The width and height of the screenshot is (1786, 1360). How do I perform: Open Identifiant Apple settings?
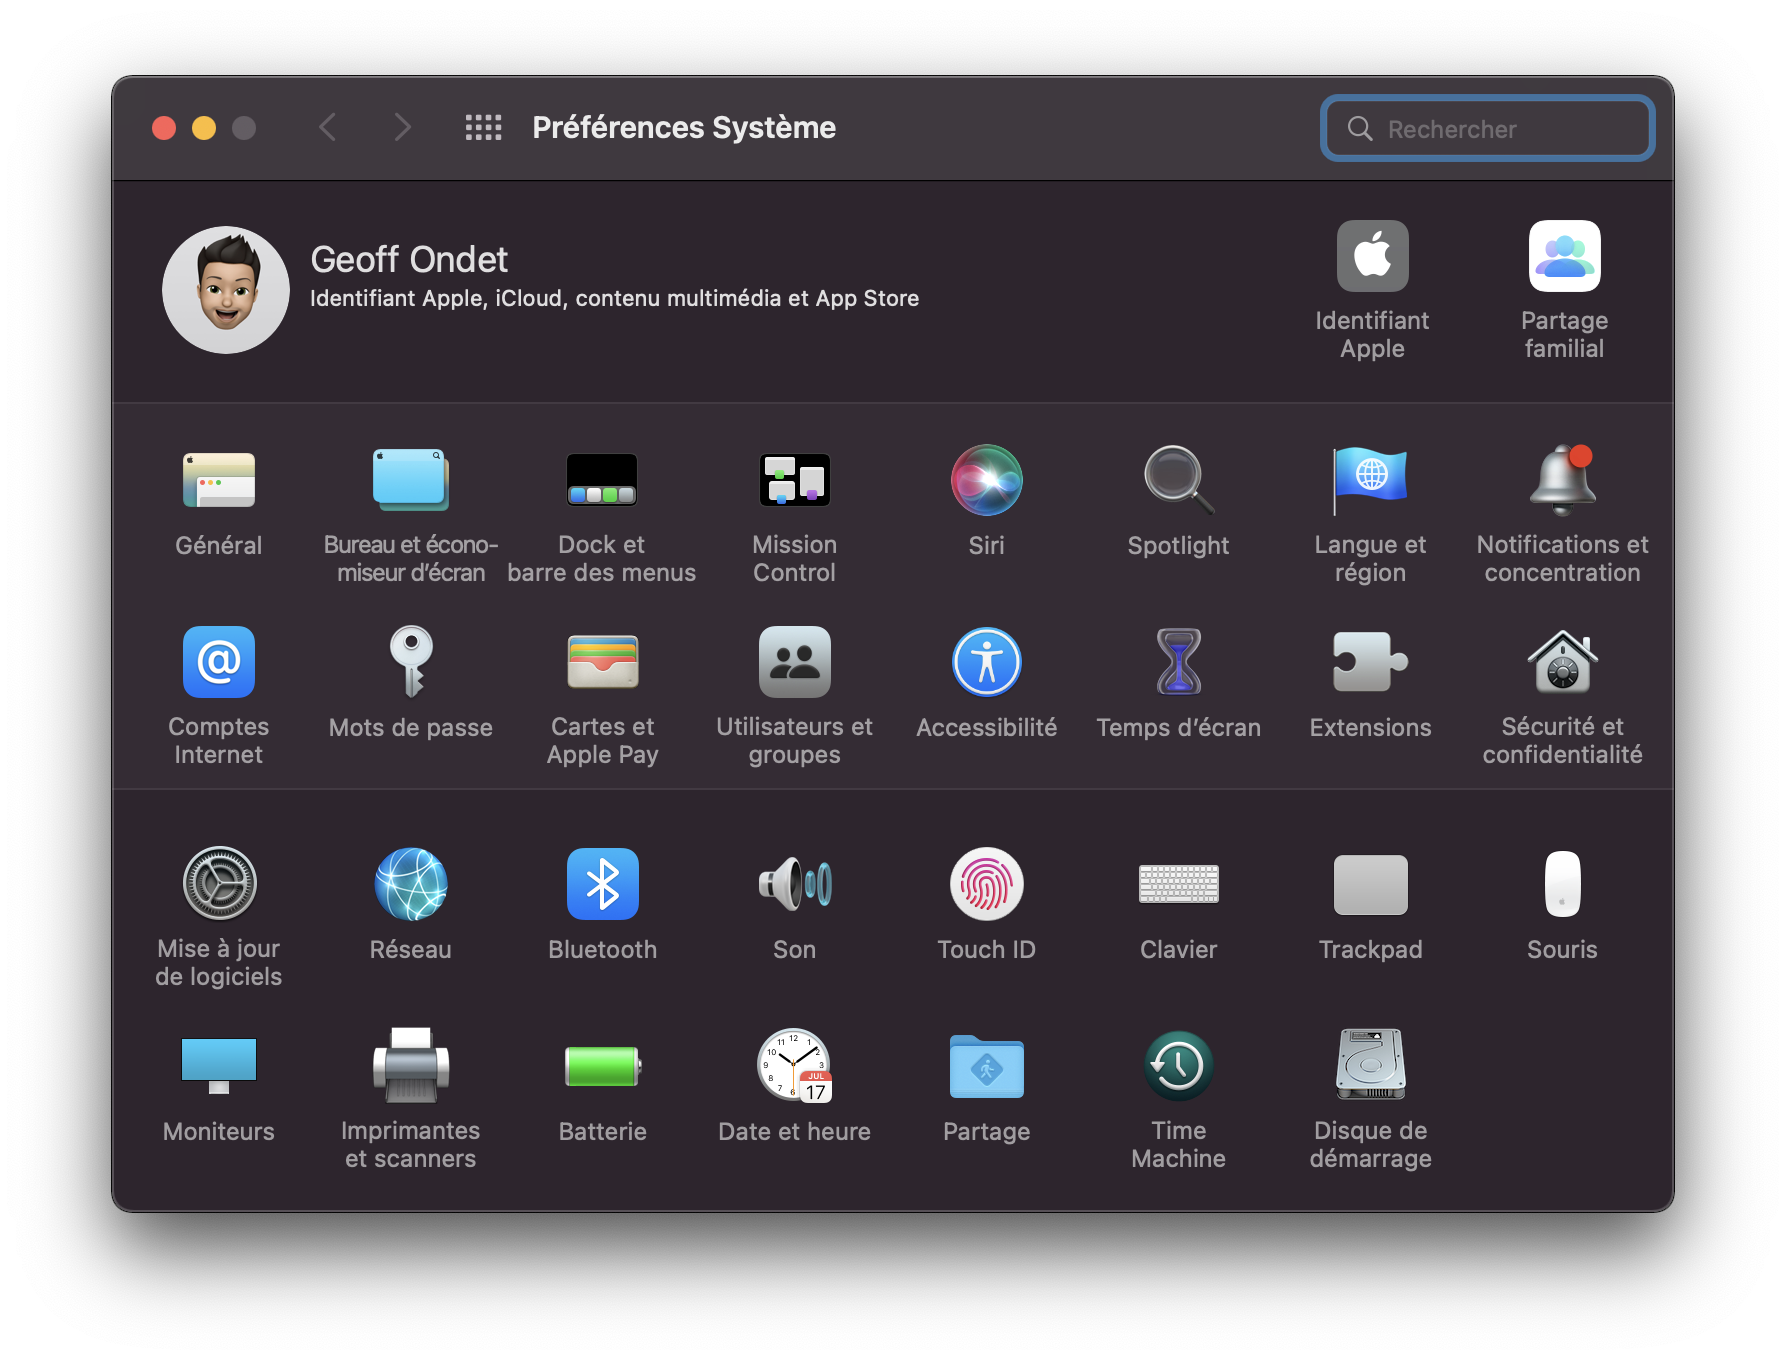point(1372,256)
